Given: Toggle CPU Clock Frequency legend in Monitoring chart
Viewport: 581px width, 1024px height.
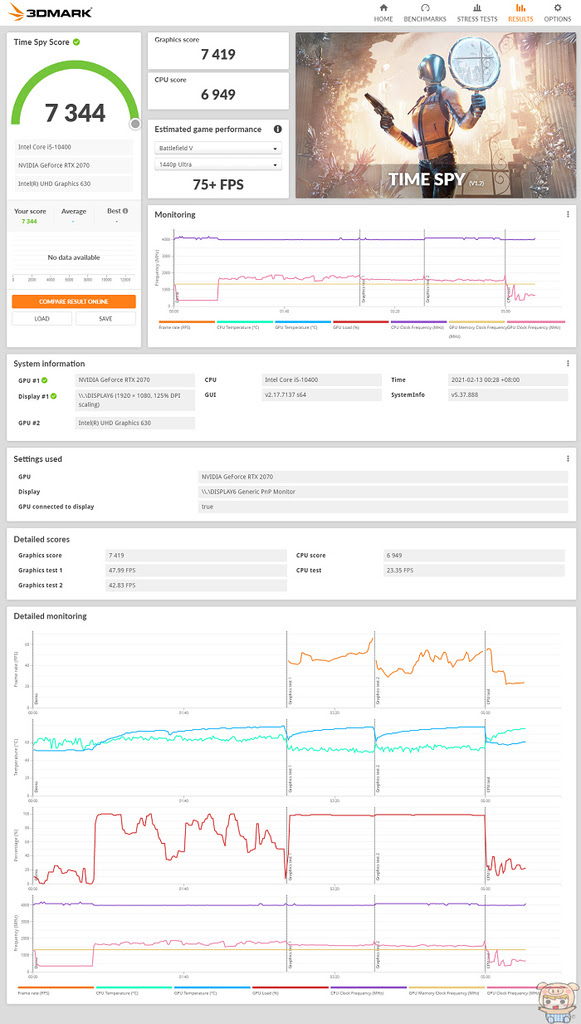Looking at the screenshot, I should (x=418, y=325).
